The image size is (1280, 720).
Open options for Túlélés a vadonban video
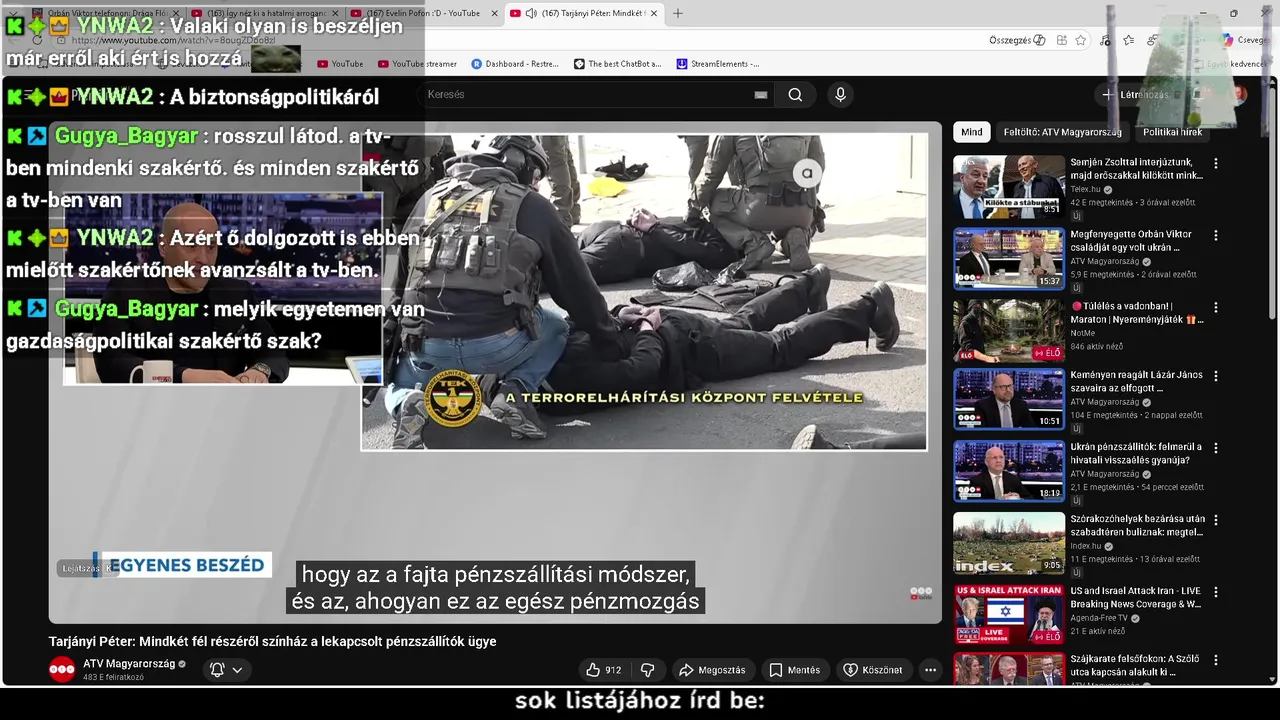point(1216,308)
